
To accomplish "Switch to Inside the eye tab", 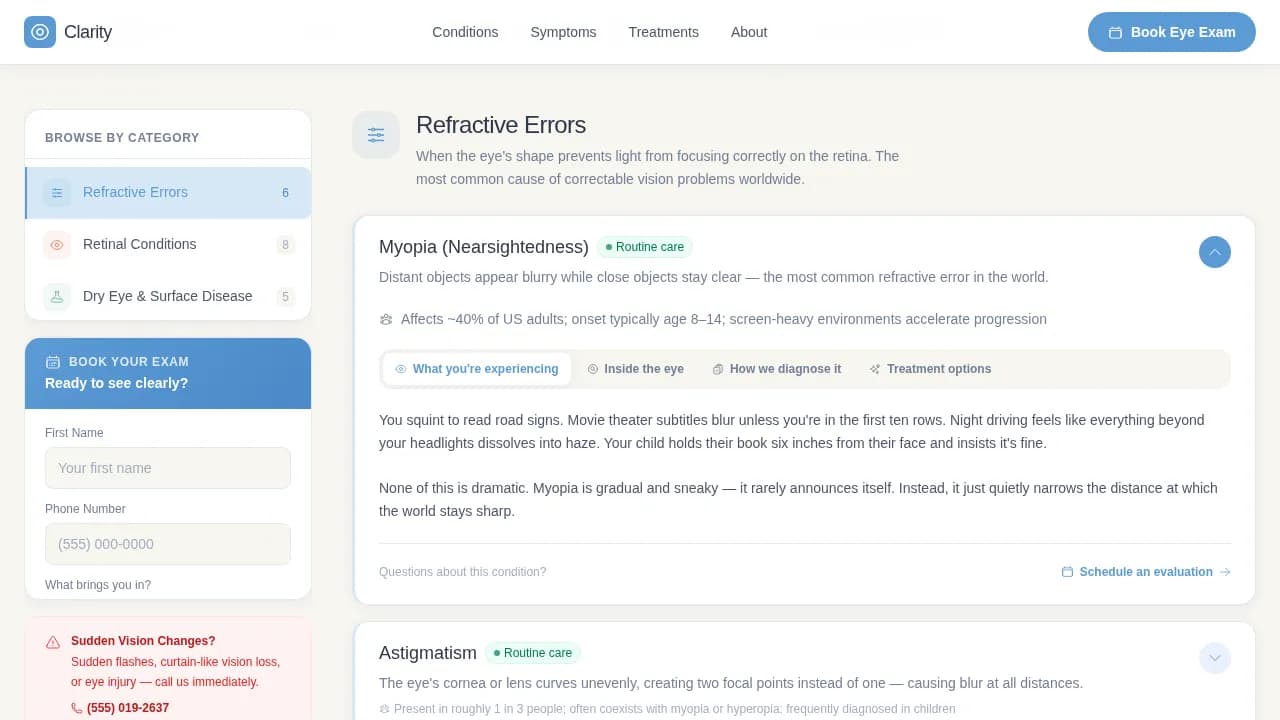I will pos(636,369).
